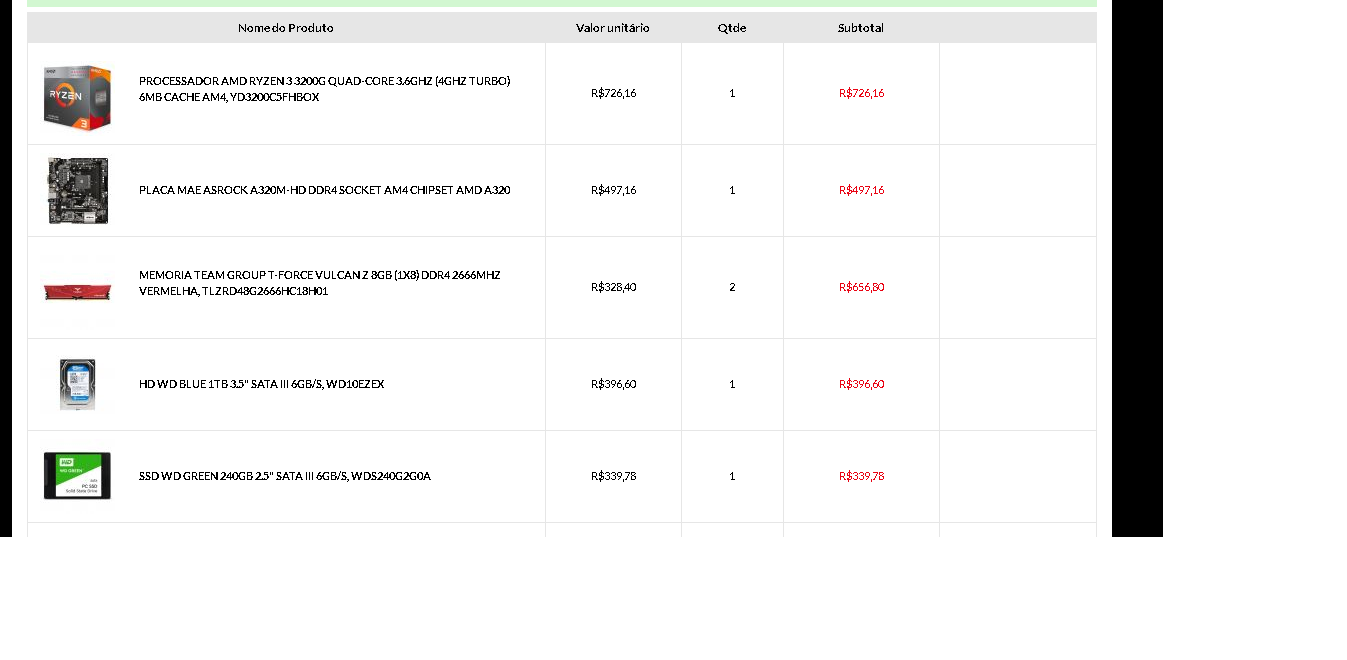Select the red subtotal R$726,16 of the processor
Screen dimensions: 1347x660
tap(861, 93)
